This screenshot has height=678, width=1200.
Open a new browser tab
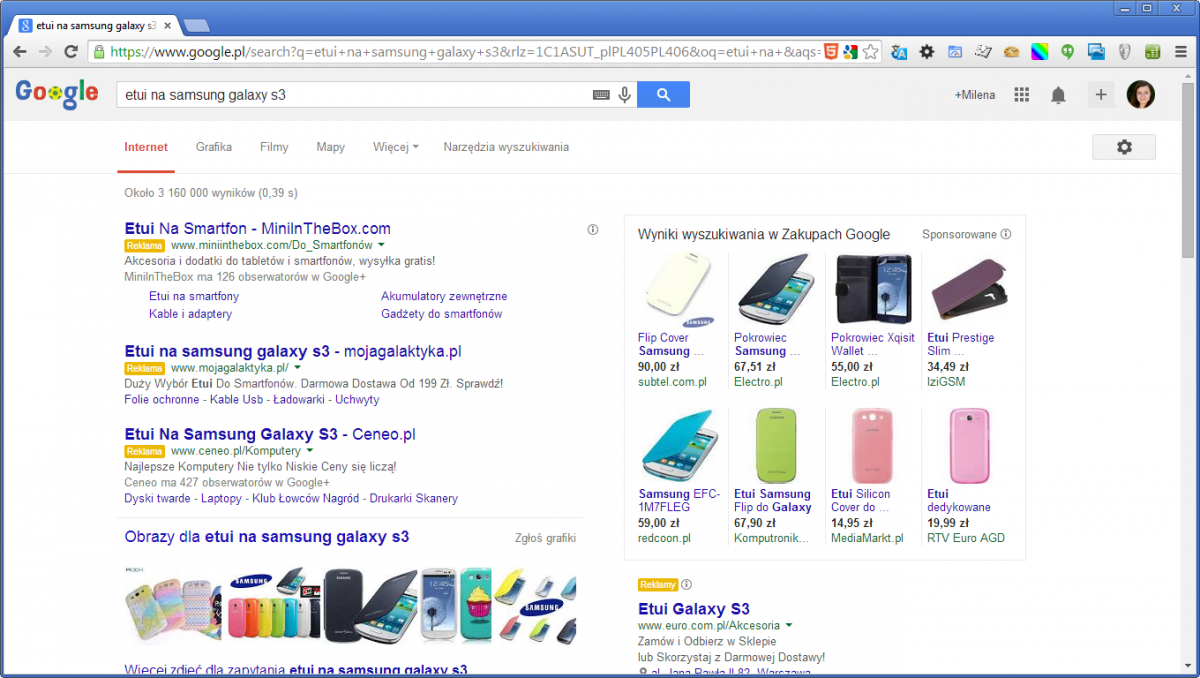pos(197,25)
